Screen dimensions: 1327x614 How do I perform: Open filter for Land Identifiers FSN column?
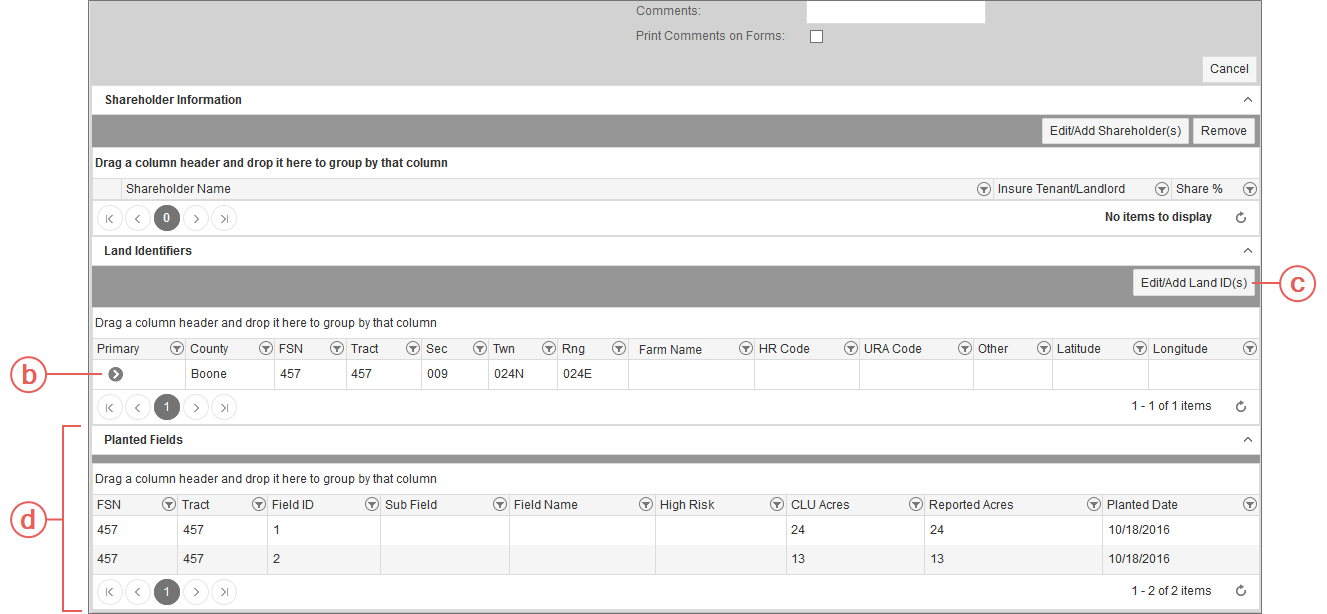337,349
